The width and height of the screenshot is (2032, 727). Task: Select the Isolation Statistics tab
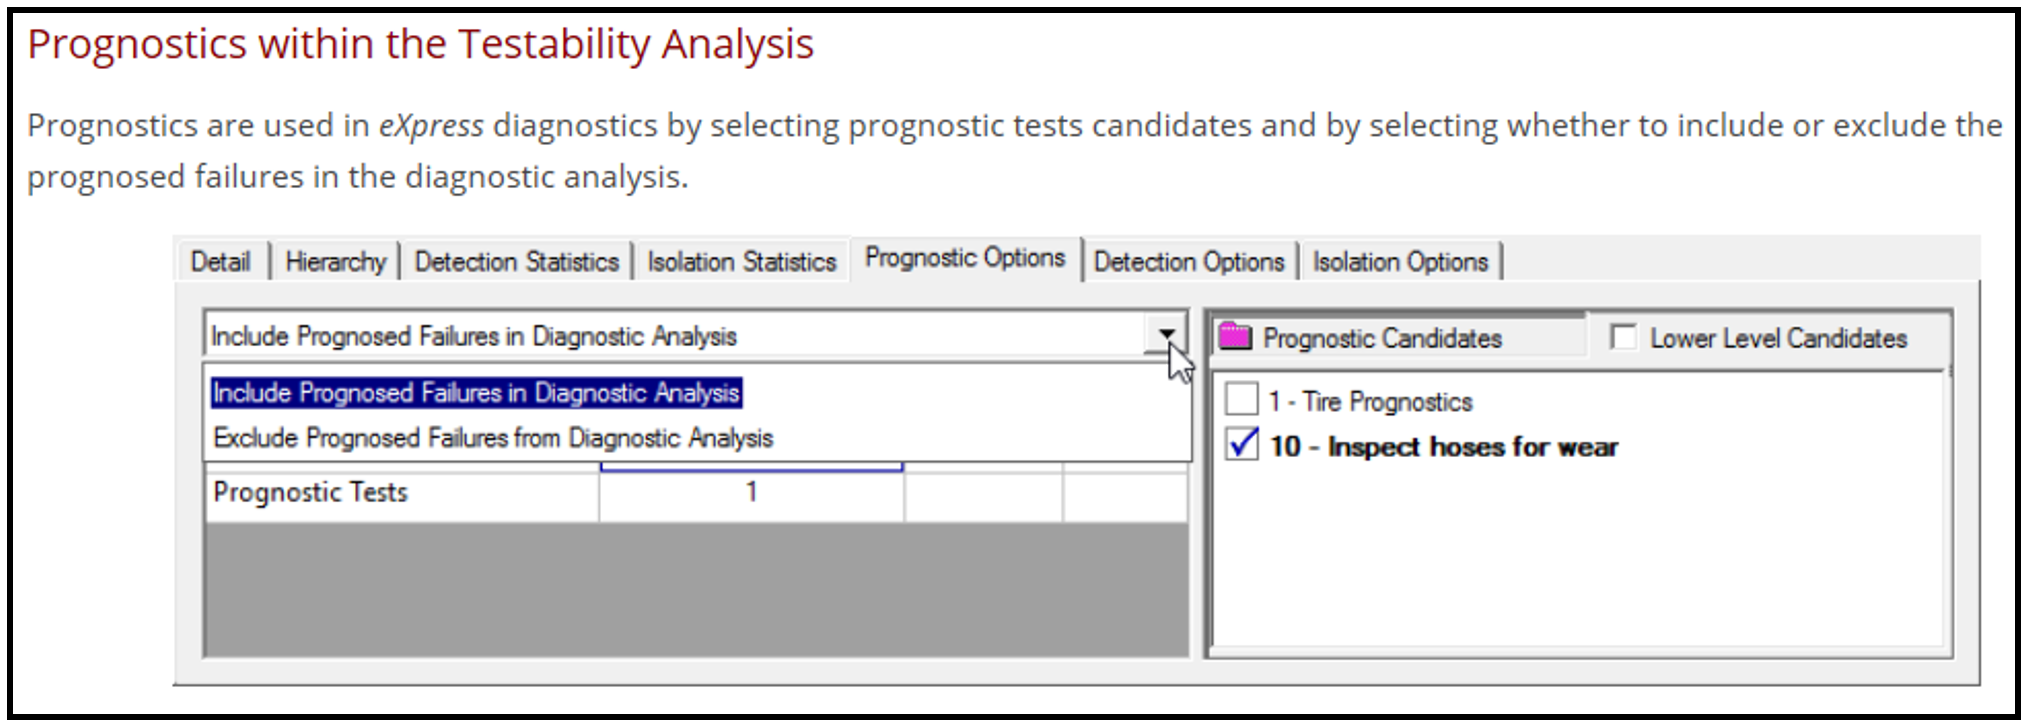741,262
